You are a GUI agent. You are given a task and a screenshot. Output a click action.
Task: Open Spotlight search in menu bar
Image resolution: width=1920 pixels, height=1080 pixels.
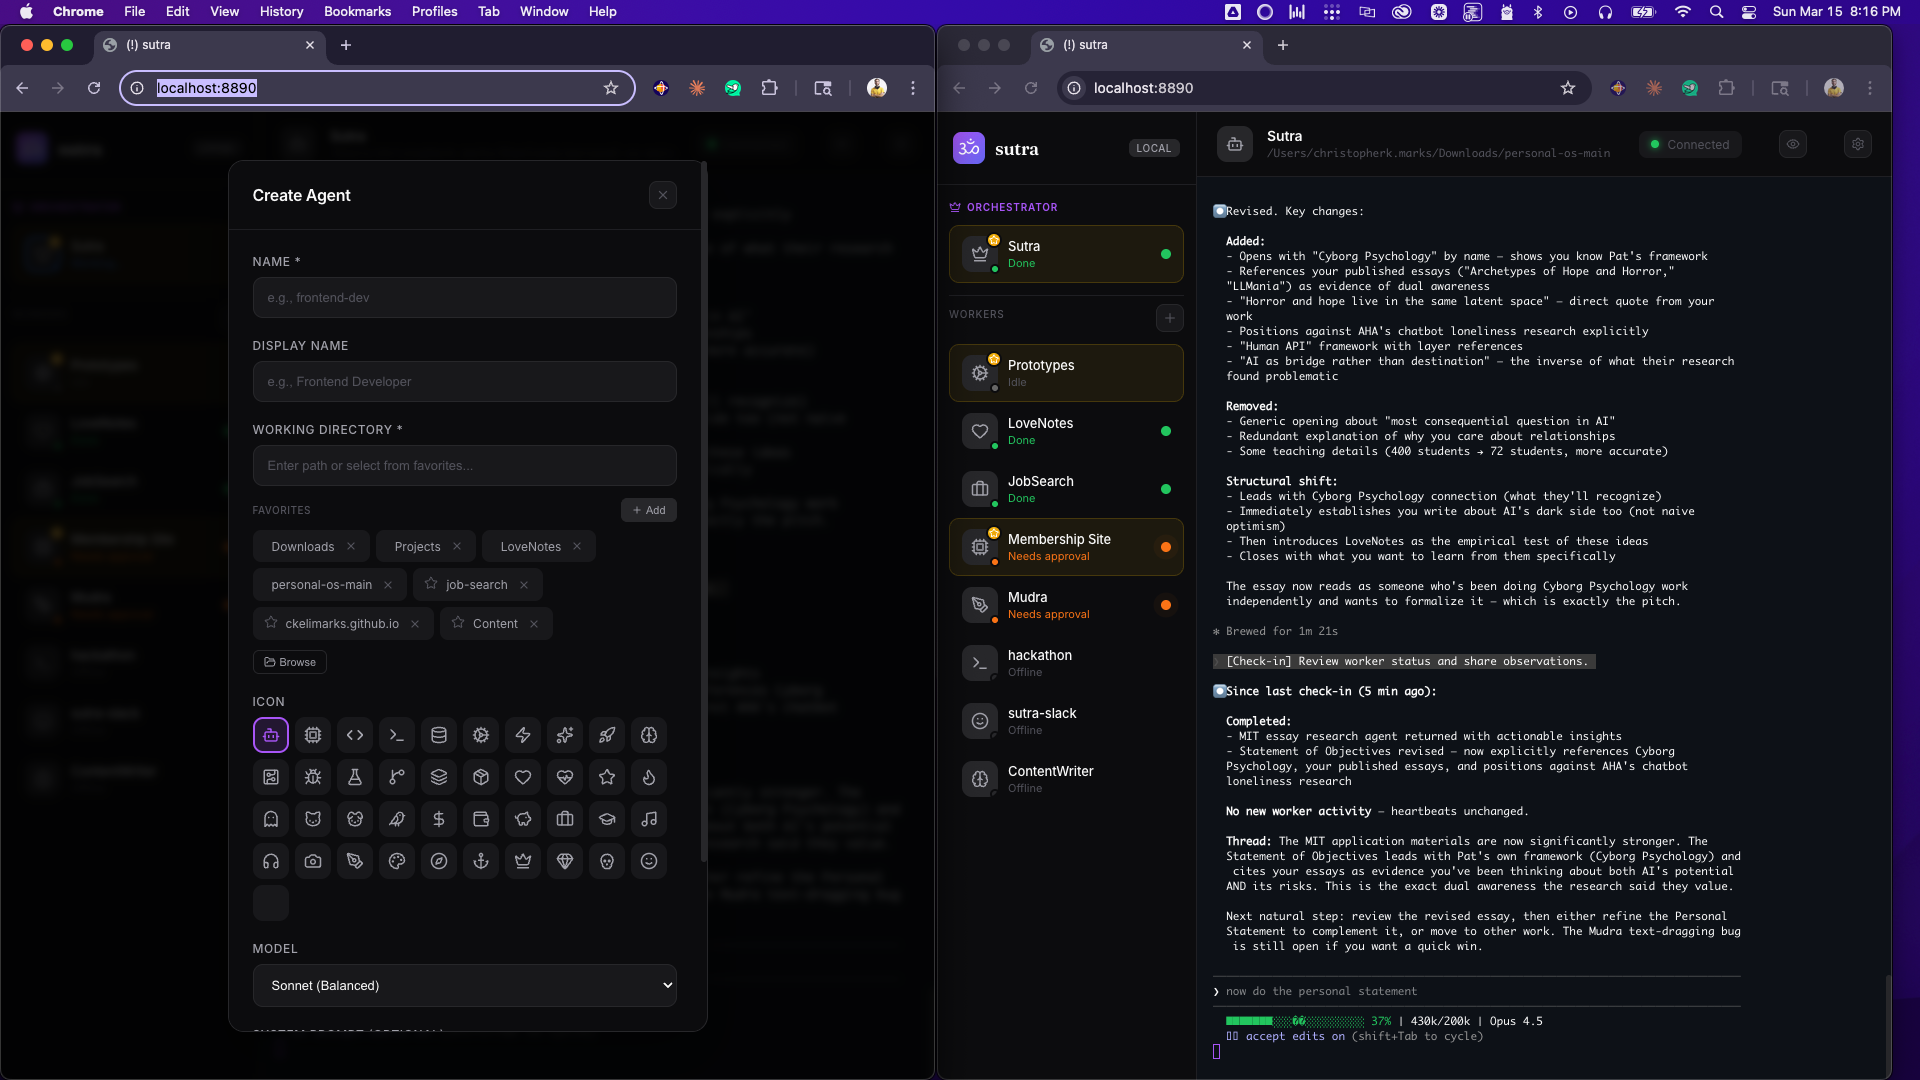(x=1716, y=12)
